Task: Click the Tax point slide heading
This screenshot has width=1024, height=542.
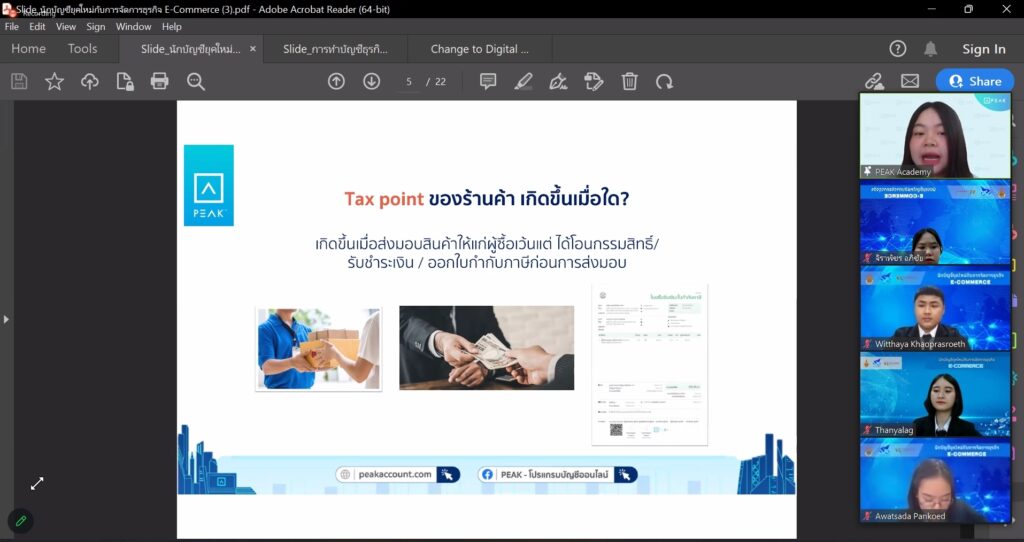Action: click(487, 199)
